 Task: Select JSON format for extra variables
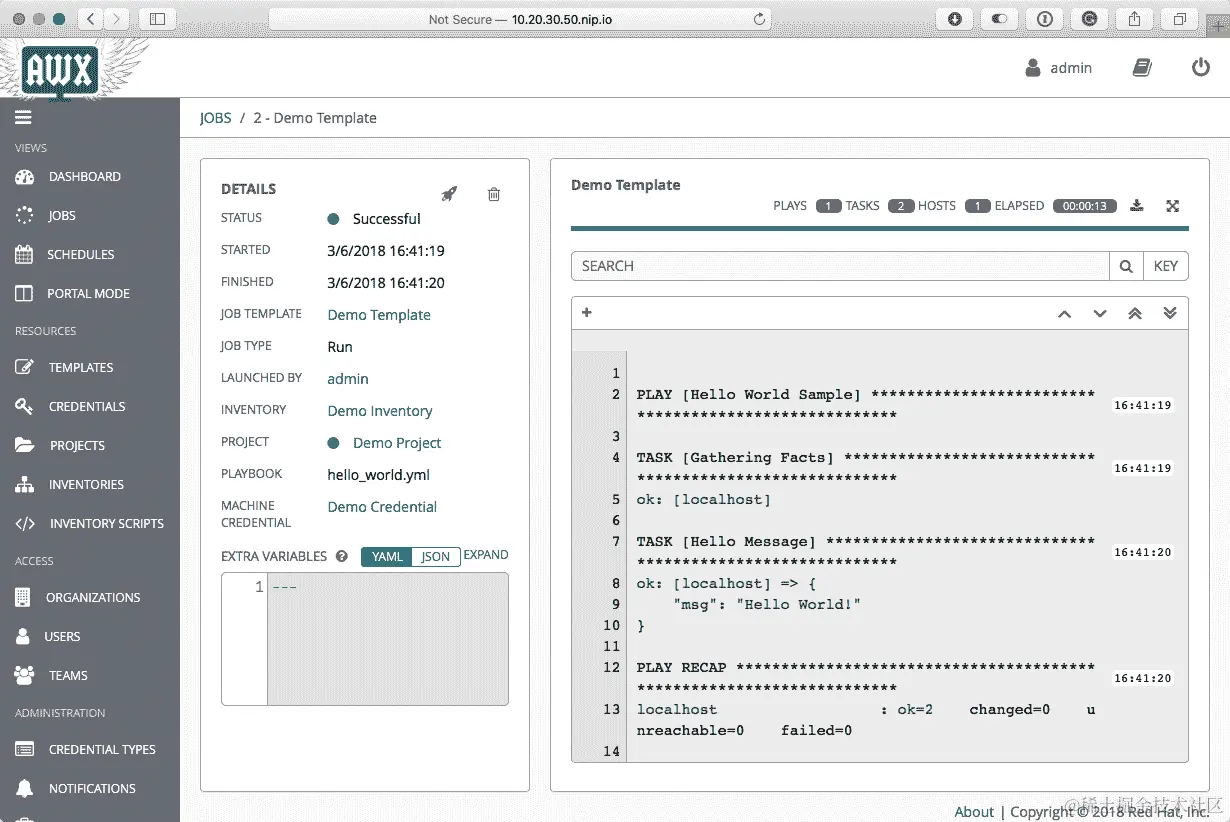[435, 557]
